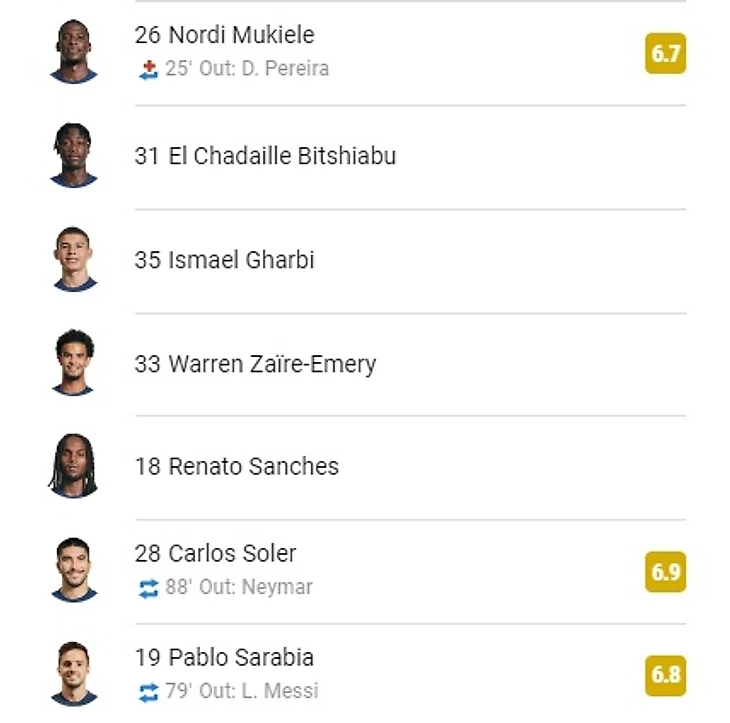
Task: Click Ismael Gharbi's player photo
Action: click(74, 259)
